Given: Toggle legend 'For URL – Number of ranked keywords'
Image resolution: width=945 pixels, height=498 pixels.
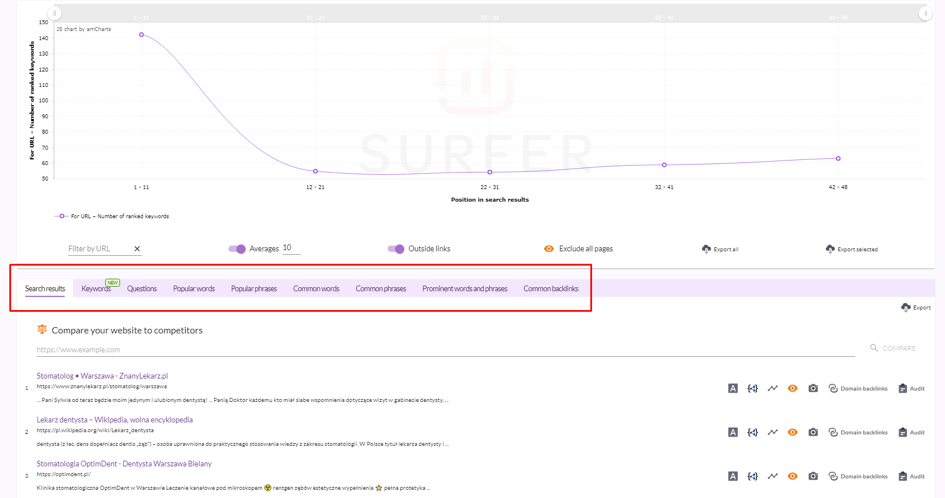Looking at the screenshot, I should click(112, 216).
